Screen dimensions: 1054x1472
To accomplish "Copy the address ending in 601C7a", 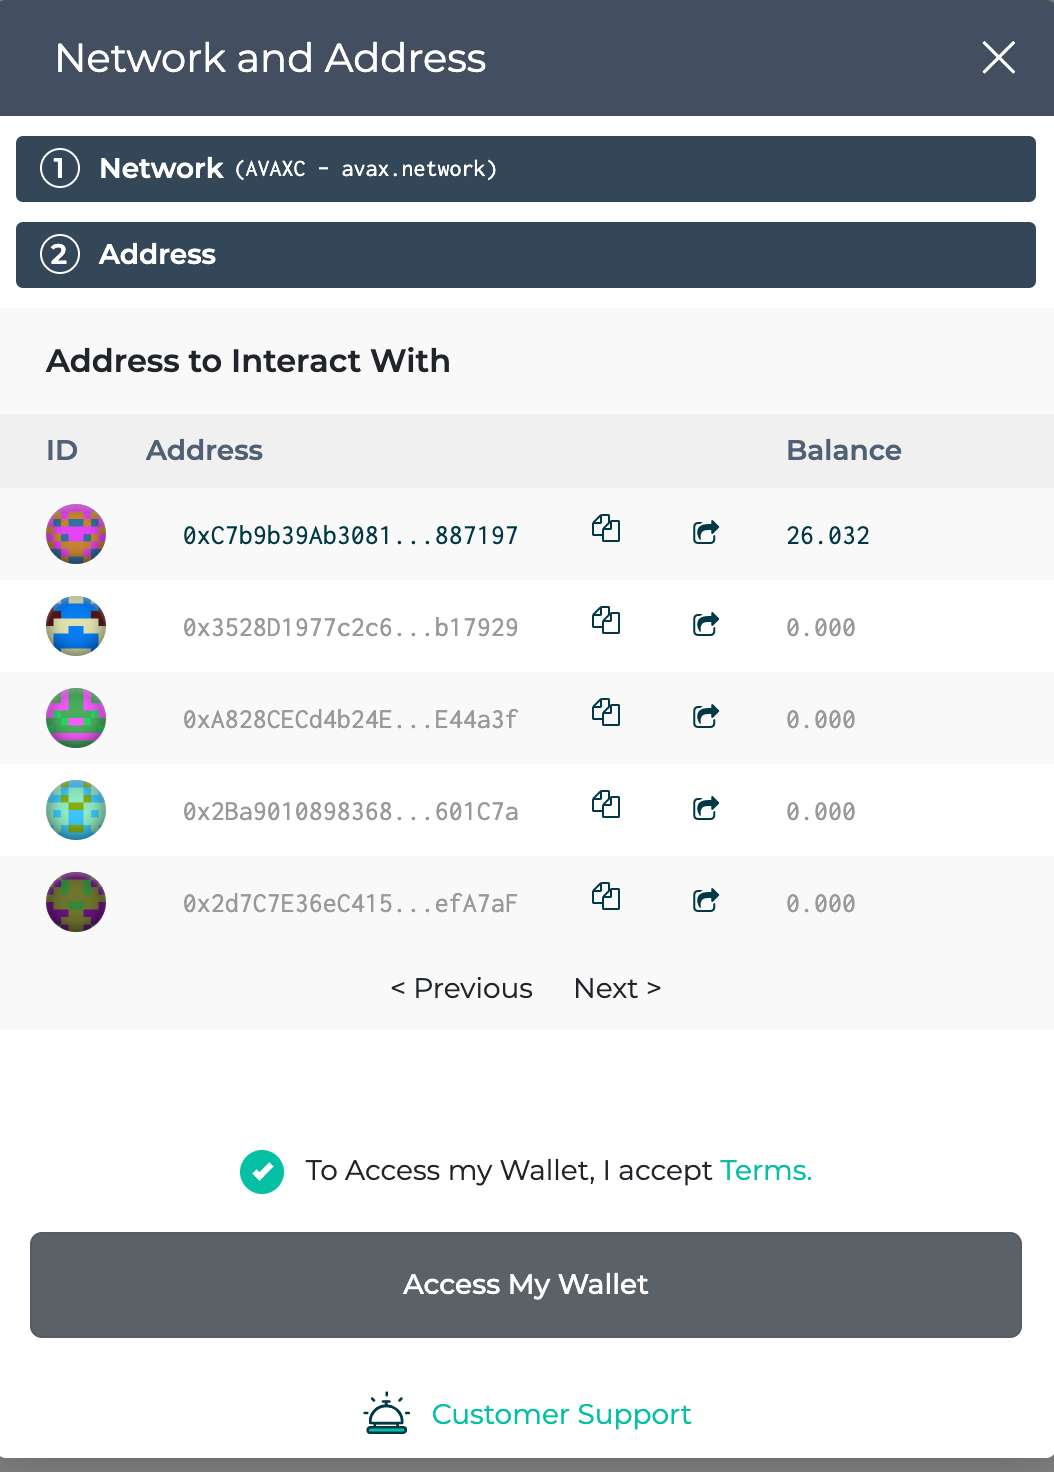I will click(606, 805).
